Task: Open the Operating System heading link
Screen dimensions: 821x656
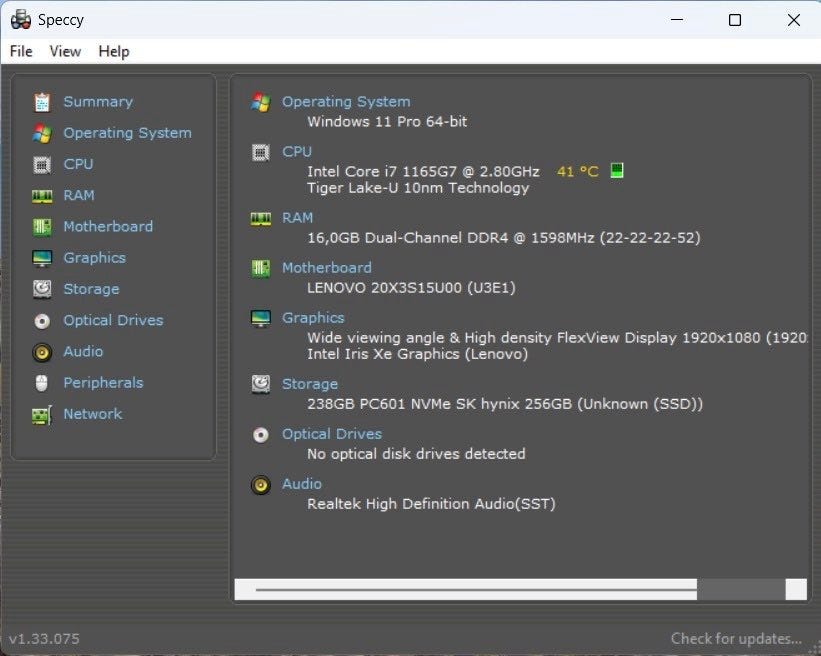Action: (x=346, y=102)
